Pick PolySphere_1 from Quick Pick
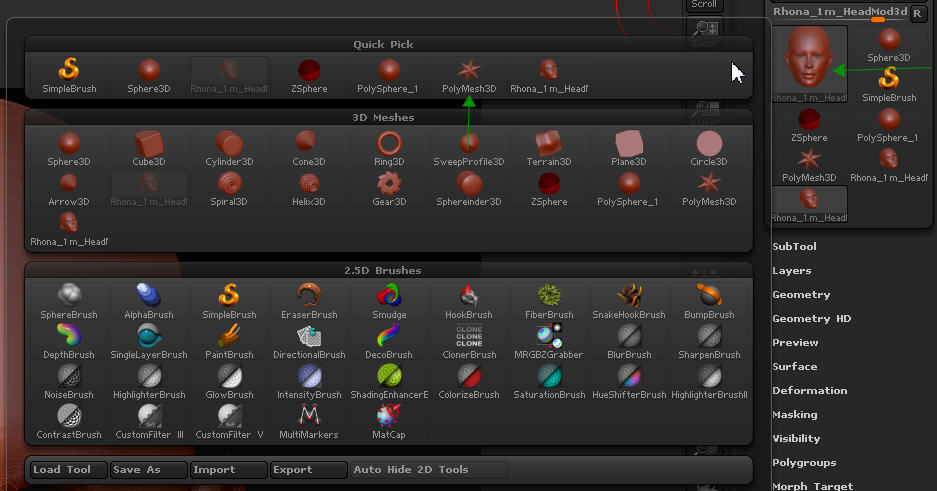 389,76
